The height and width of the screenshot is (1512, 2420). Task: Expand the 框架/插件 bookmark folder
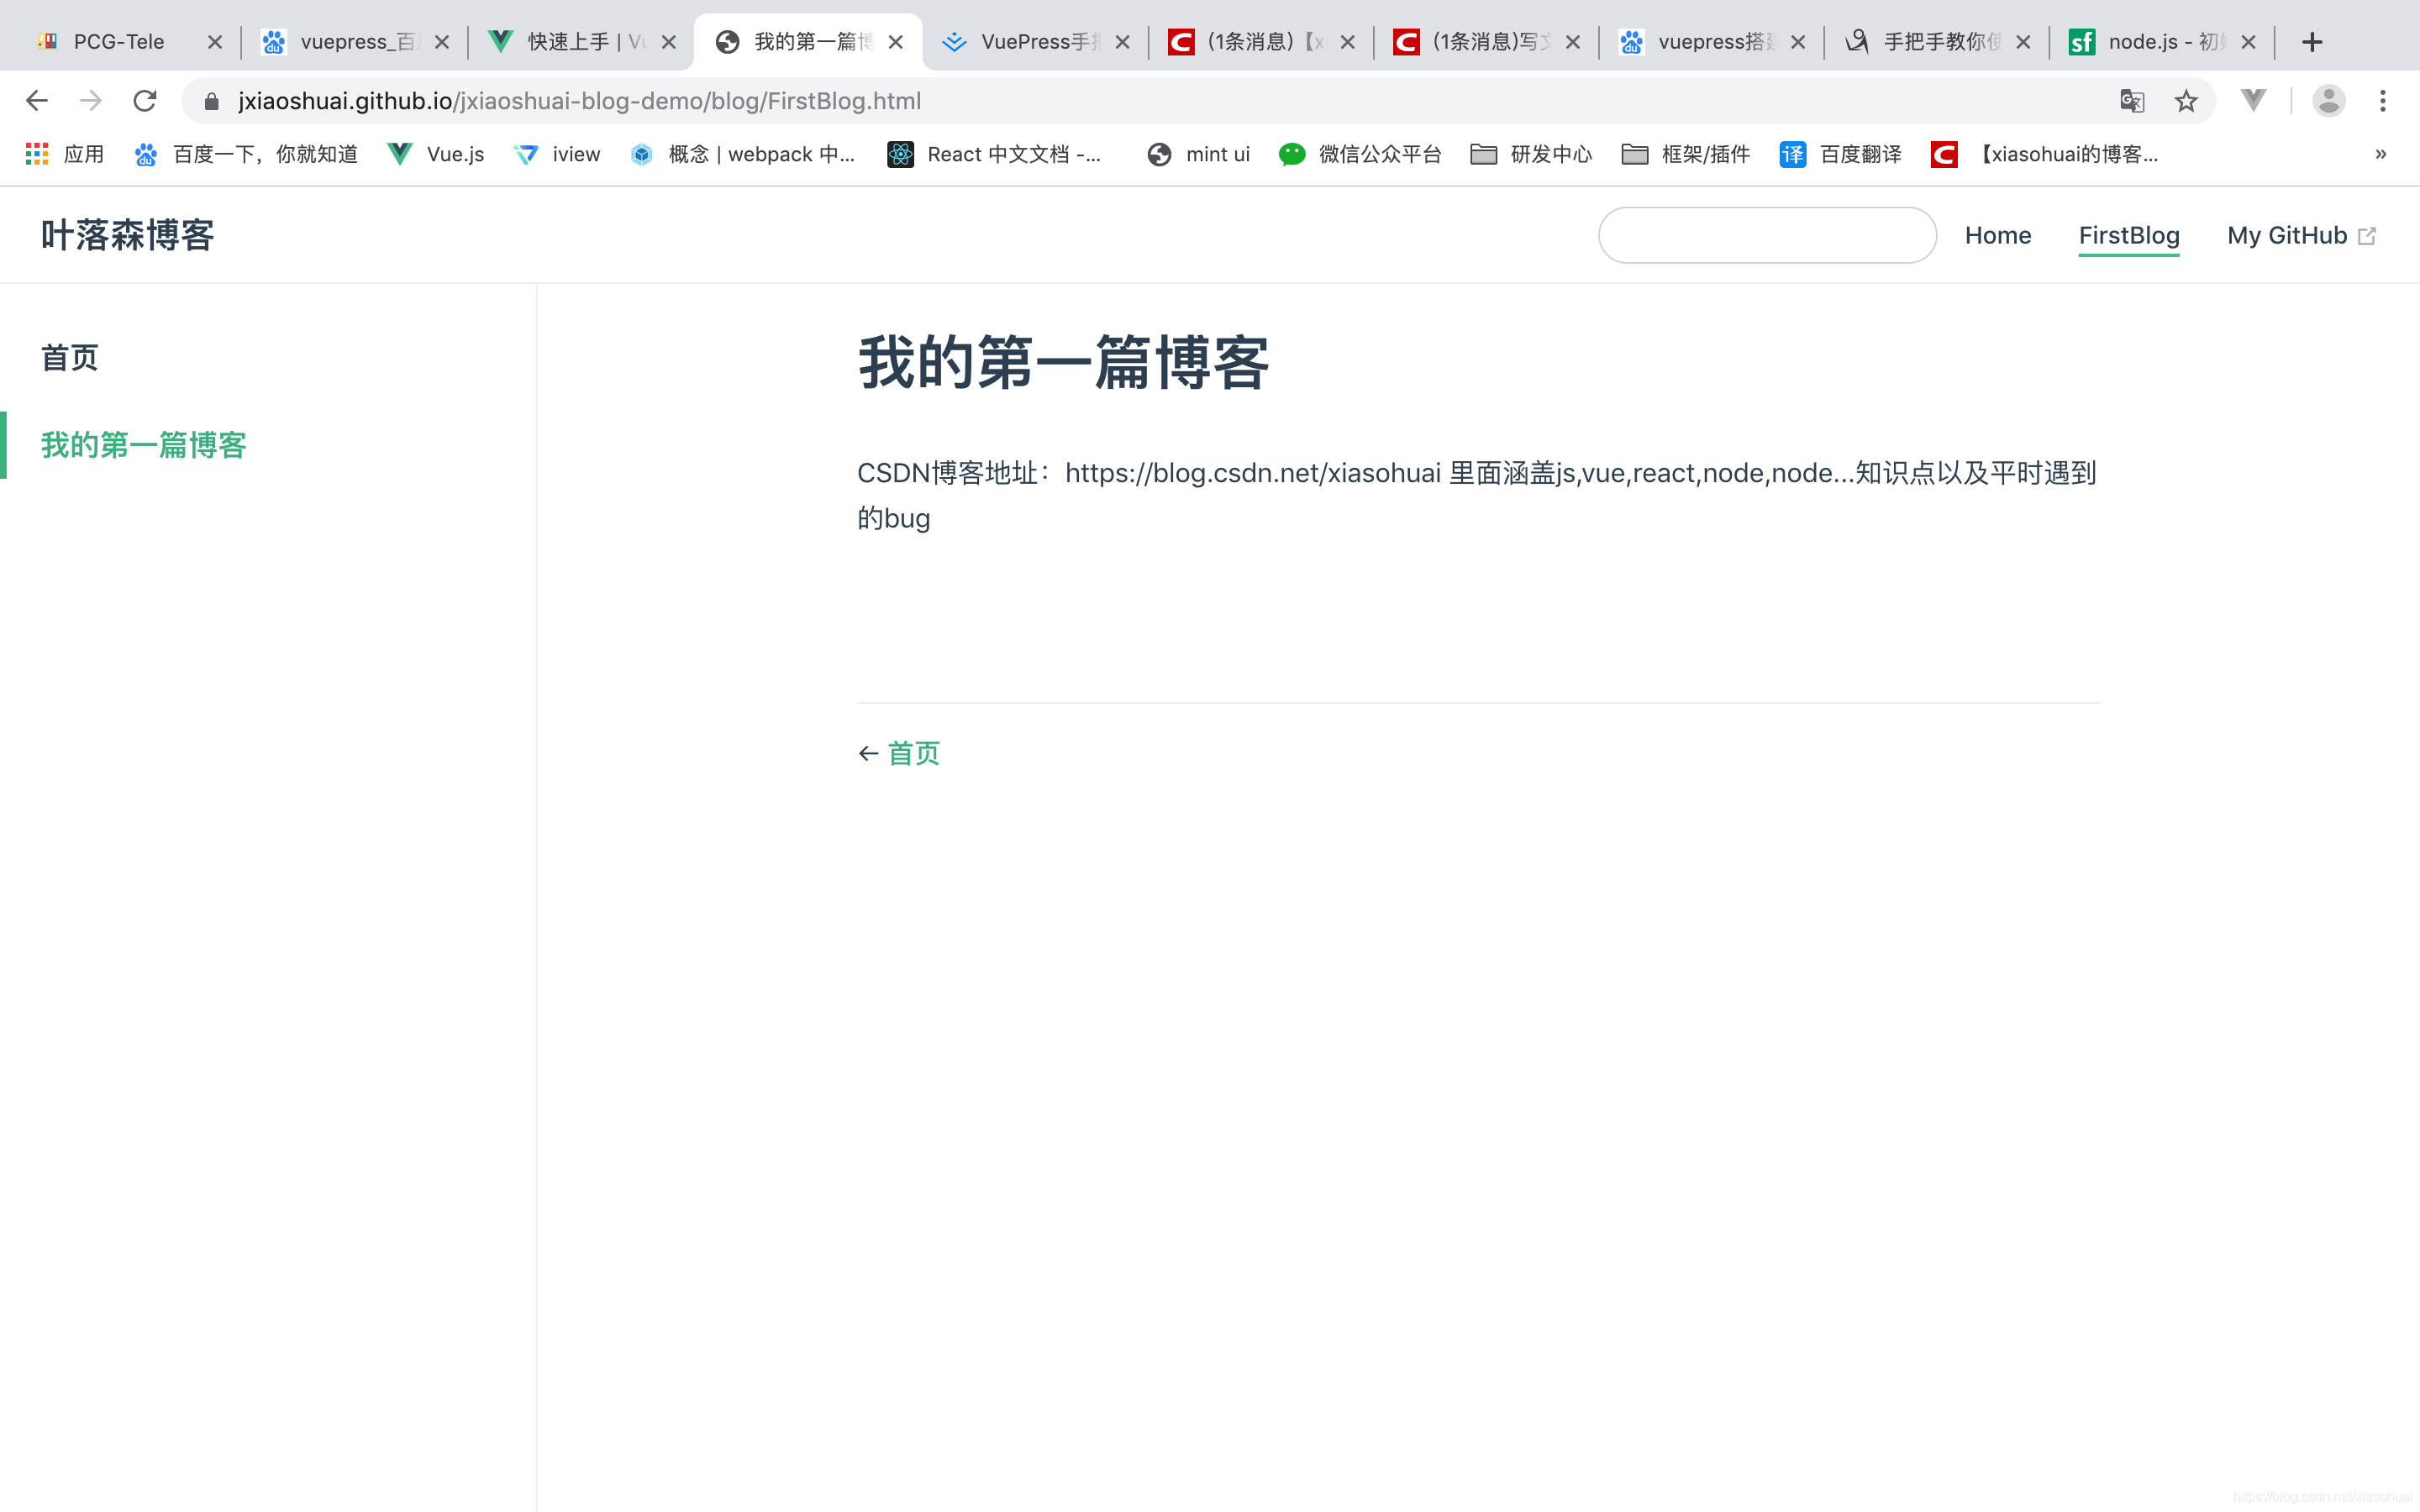click(1686, 154)
